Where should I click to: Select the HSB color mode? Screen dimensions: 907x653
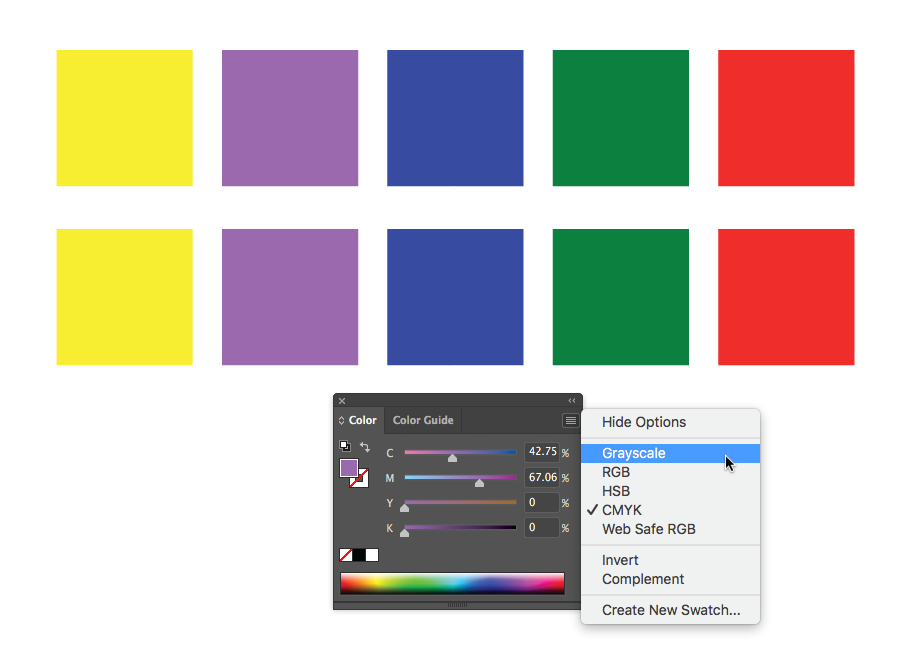(x=616, y=491)
